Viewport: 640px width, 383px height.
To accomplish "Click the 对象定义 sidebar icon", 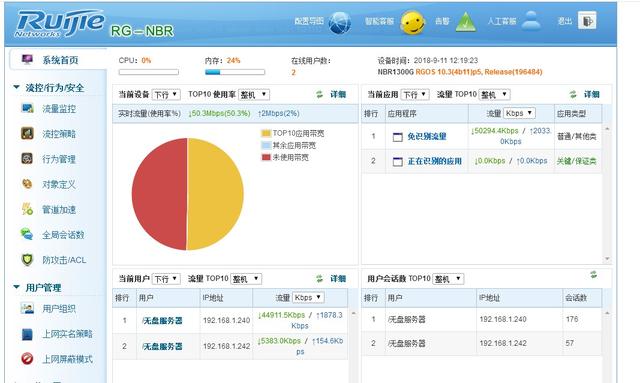I will 27,184.
